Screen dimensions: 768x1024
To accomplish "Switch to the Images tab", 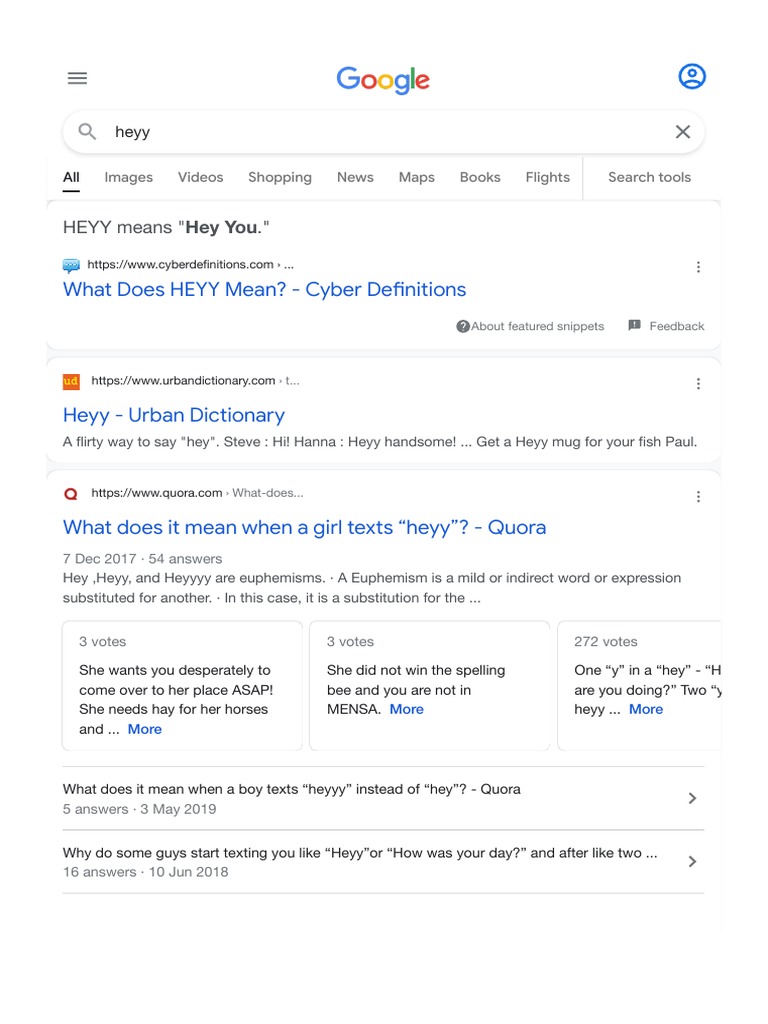I will click(x=129, y=177).
